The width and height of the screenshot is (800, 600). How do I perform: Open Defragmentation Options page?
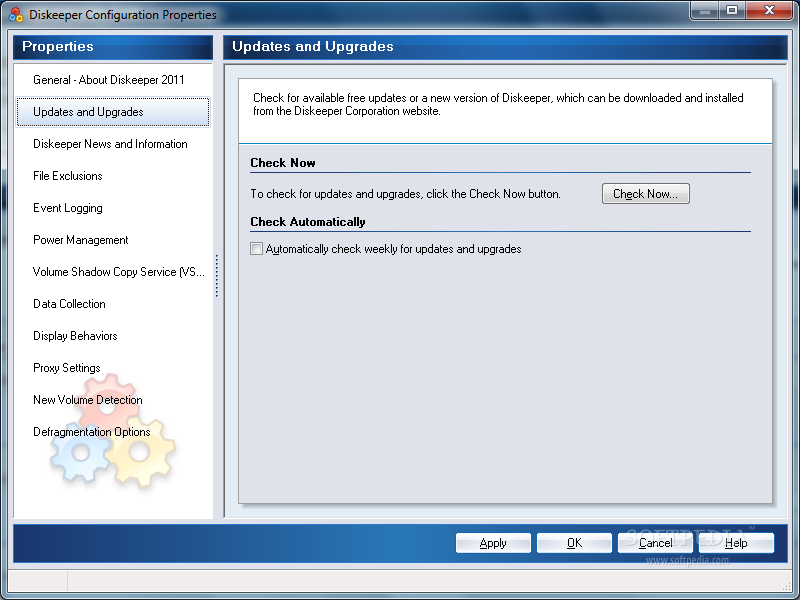point(92,432)
